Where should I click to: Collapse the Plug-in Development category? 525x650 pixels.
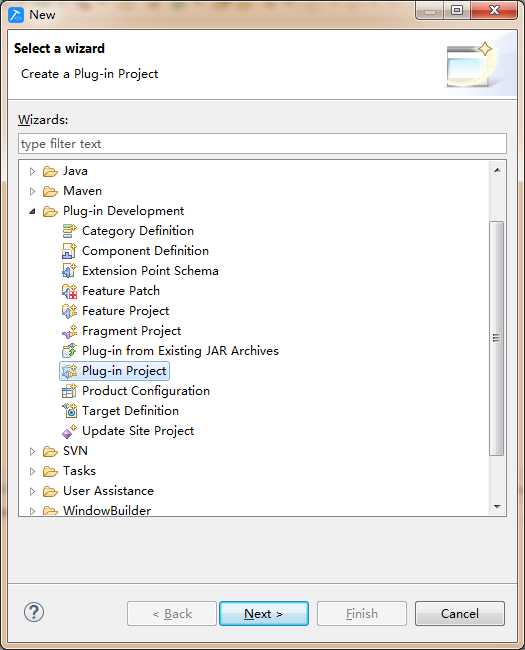[x=32, y=211]
